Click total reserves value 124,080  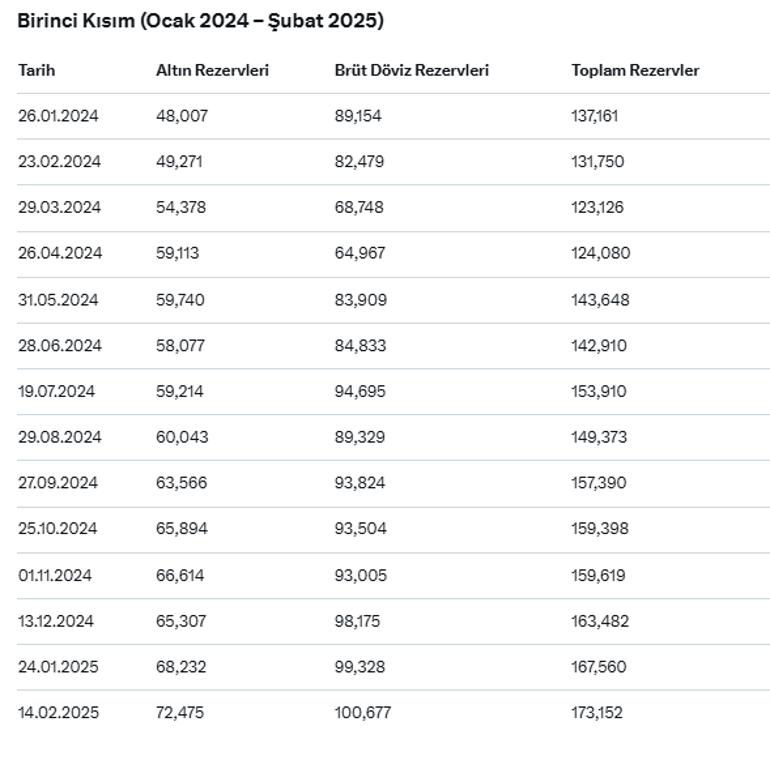[600, 254]
